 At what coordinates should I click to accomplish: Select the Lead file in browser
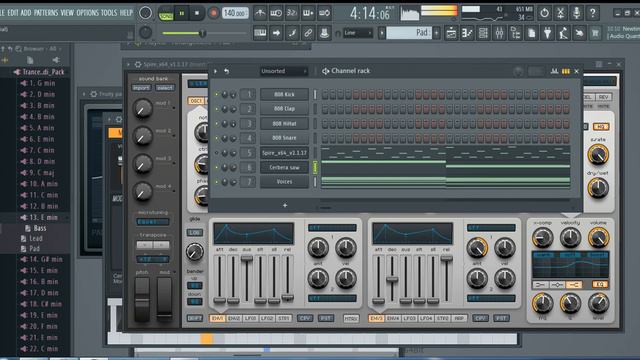tap(31, 238)
